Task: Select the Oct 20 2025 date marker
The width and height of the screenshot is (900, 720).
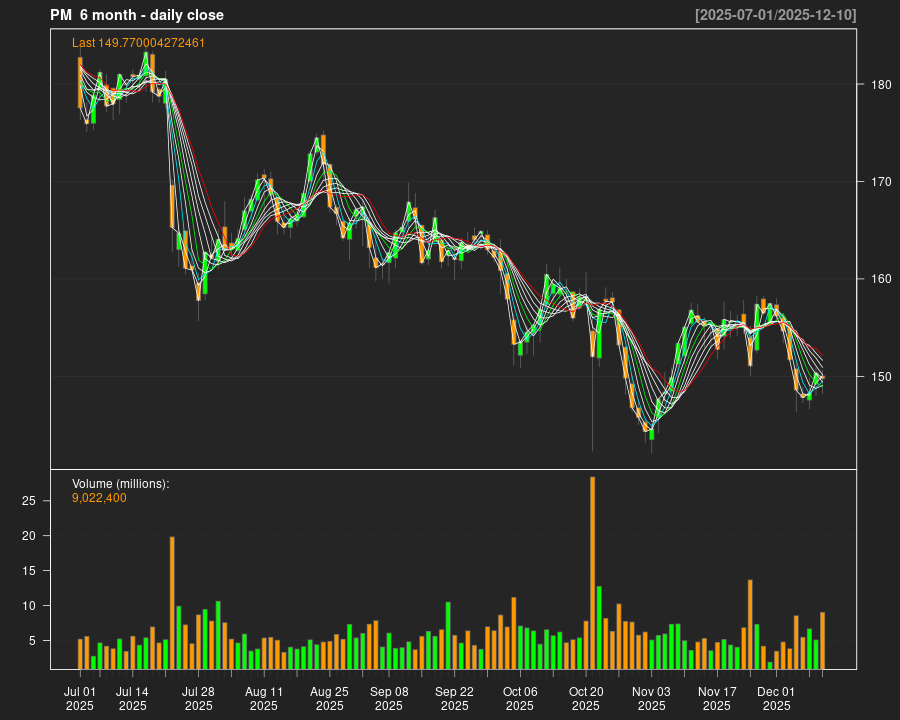Action: [x=586, y=698]
